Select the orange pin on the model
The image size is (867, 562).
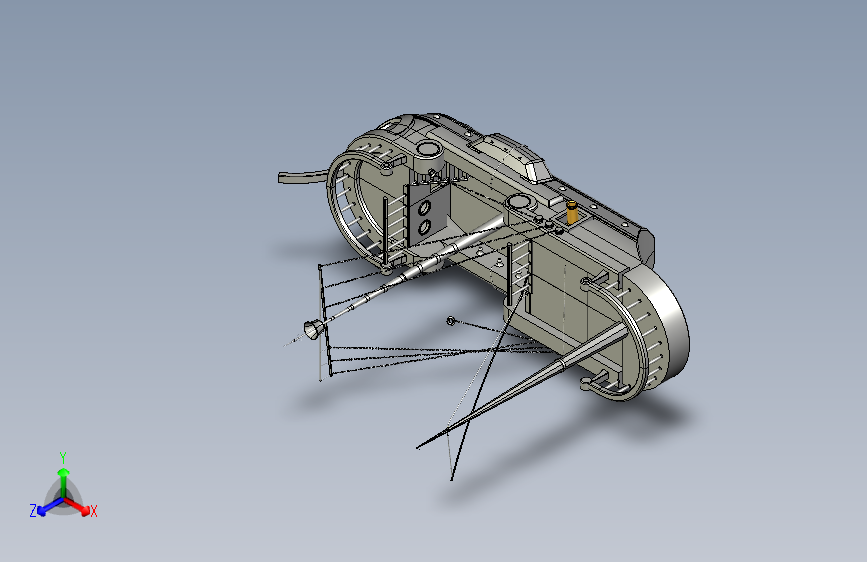coord(572,212)
